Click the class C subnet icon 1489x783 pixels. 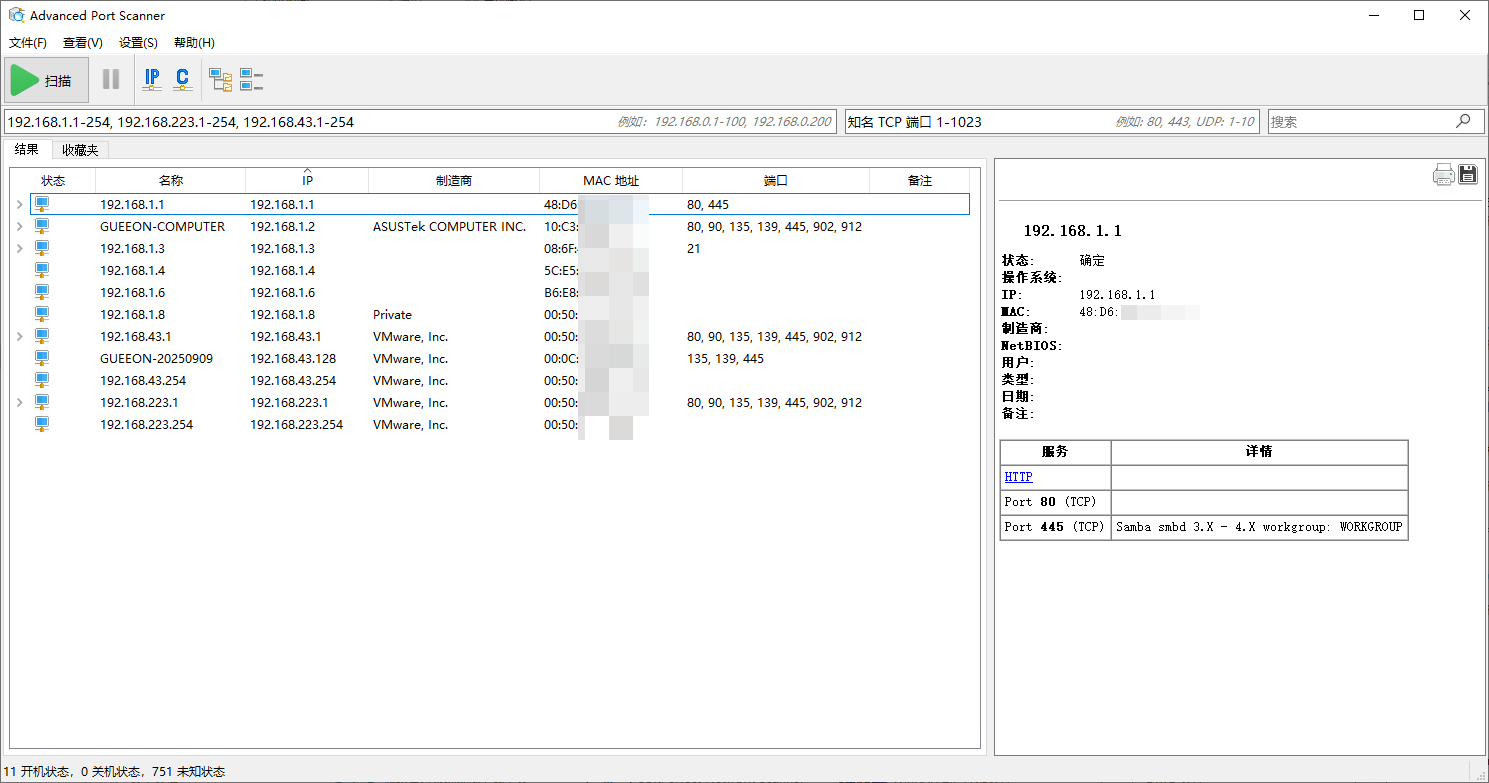point(182,80)
